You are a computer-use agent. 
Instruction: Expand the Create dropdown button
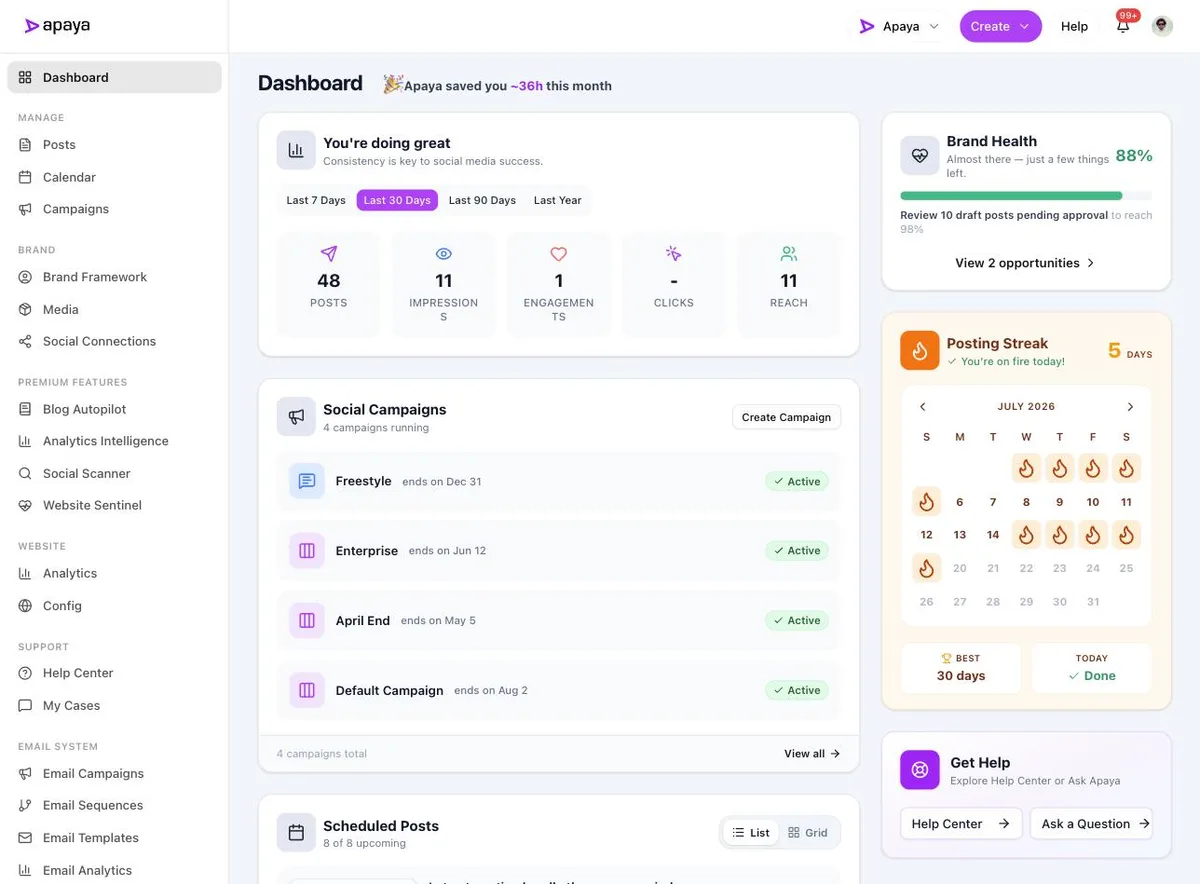(1001, 26)
